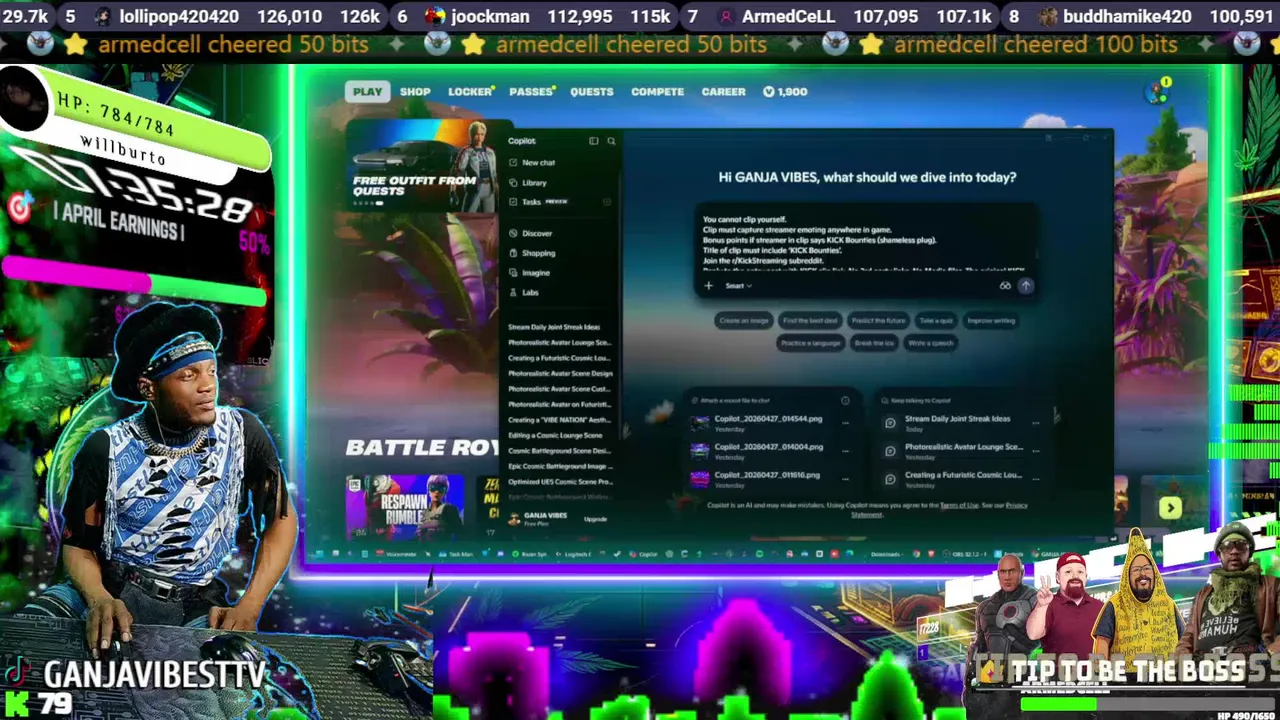Screen dimensions: 1280x720
Task: Click the Upgrade button in Copilot sidebar
Action: click(x=595, y=519)
